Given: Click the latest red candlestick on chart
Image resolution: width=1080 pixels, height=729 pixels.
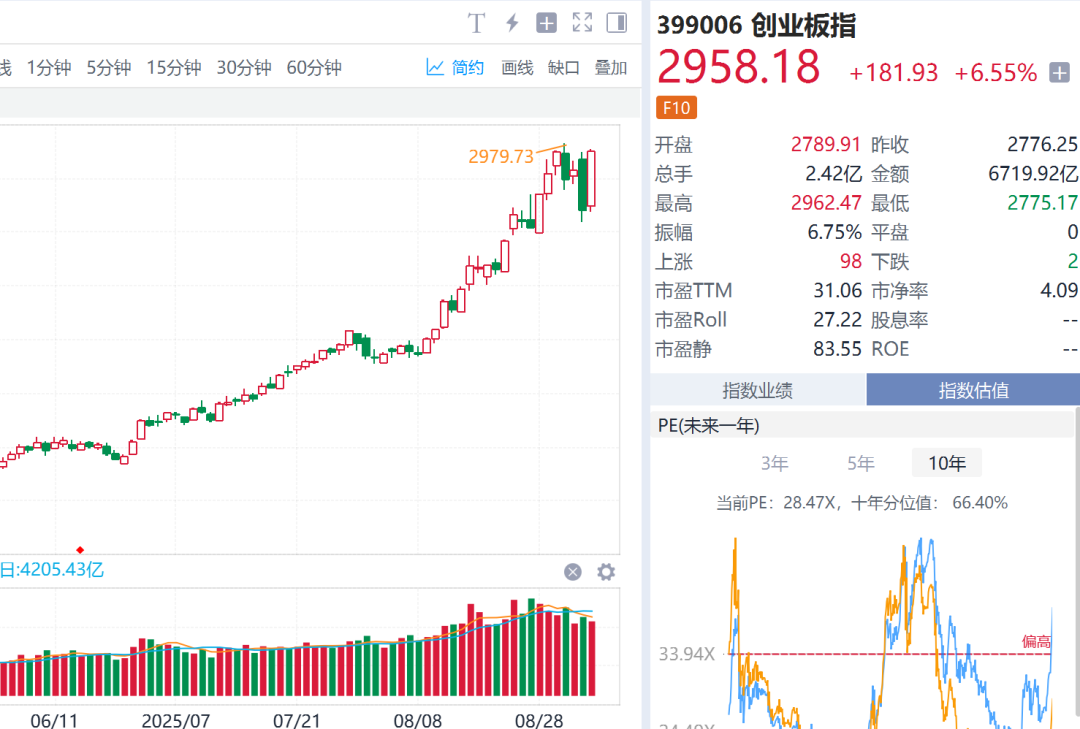Looking at the screenshot, I should (x=591, y=178).
